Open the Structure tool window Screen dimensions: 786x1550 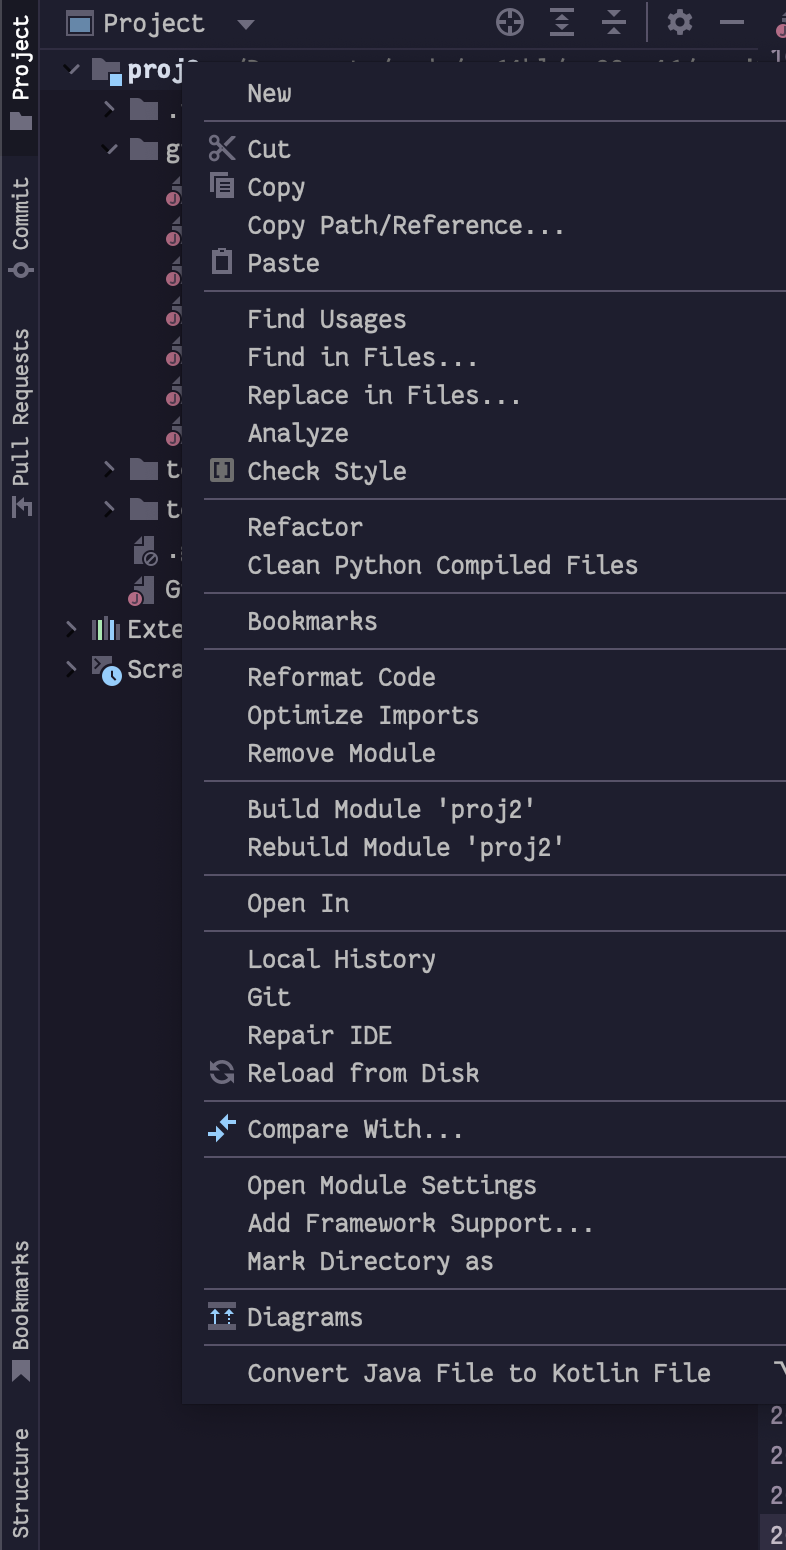20,1482
